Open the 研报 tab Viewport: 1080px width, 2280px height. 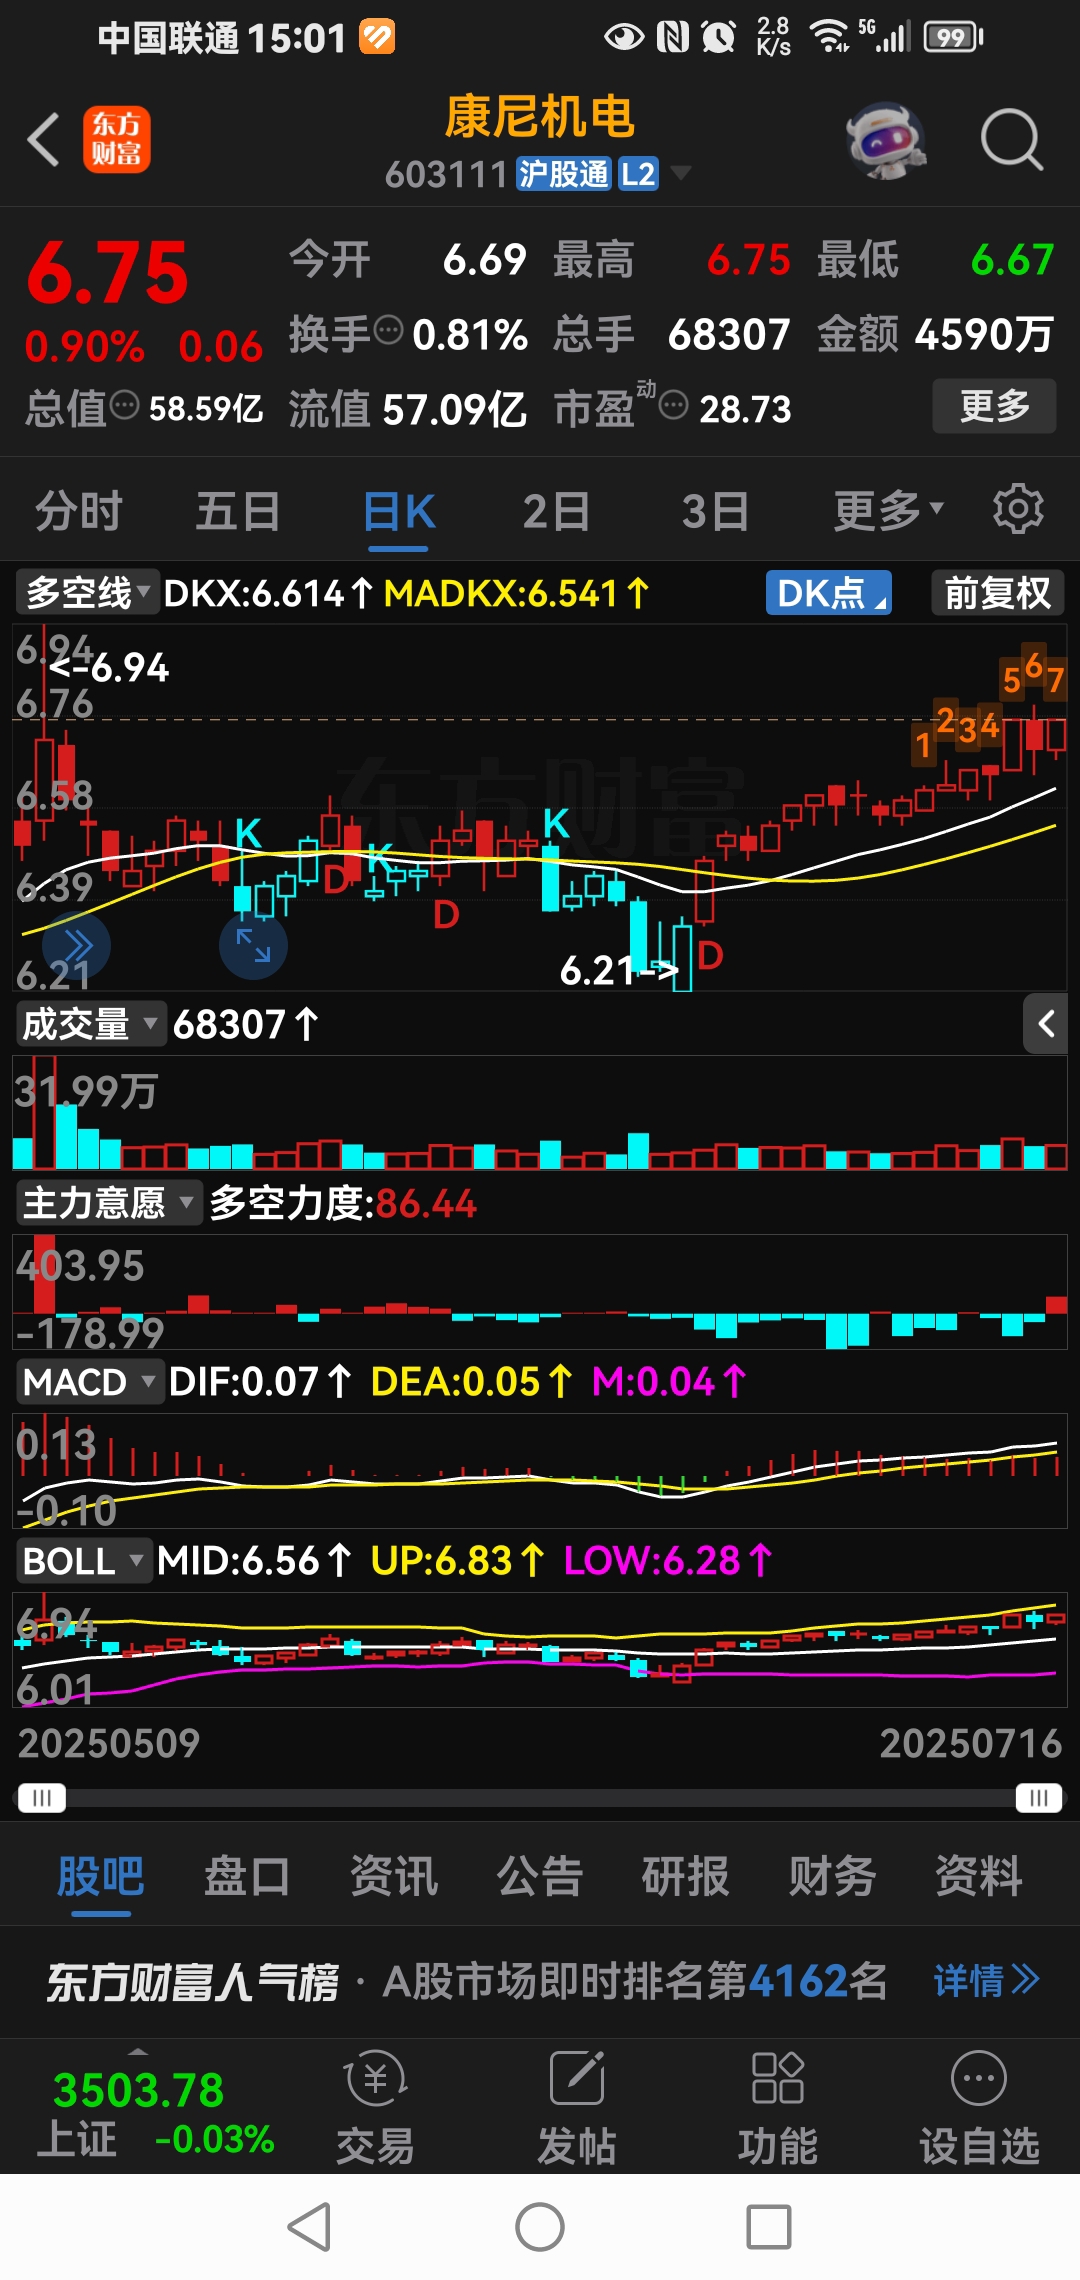click(686, 1875)
